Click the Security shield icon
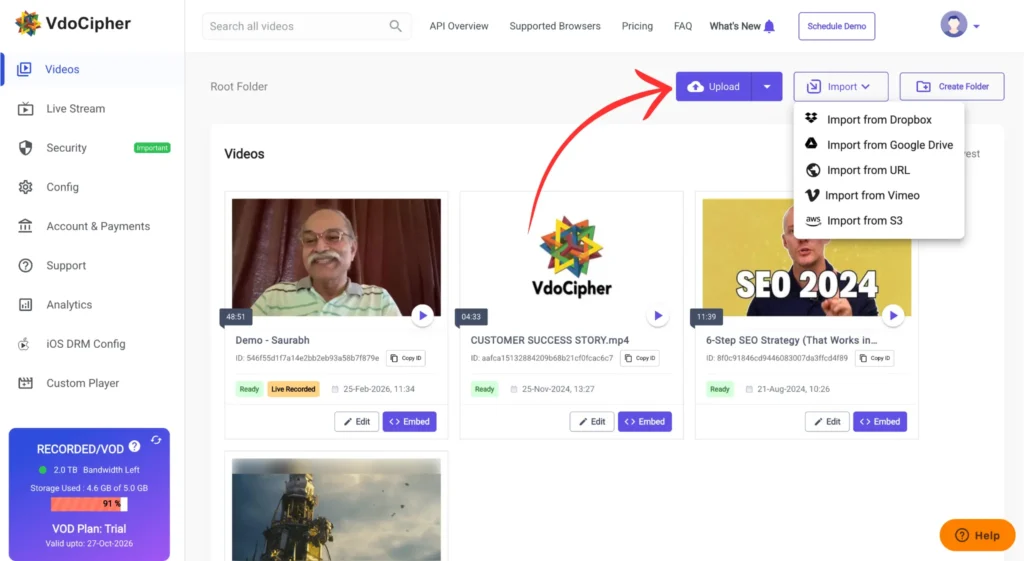1024x561 pixels. point(25,148)
